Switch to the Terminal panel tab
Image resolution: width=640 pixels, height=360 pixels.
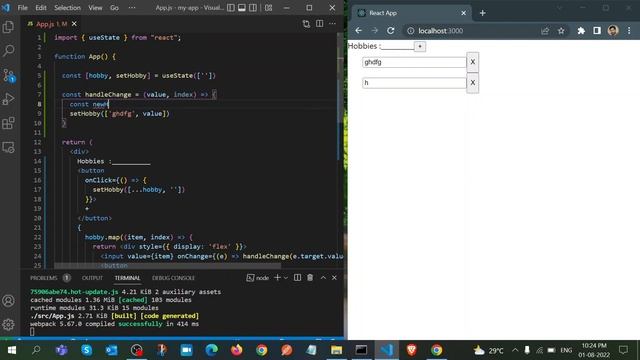(127, 278)
